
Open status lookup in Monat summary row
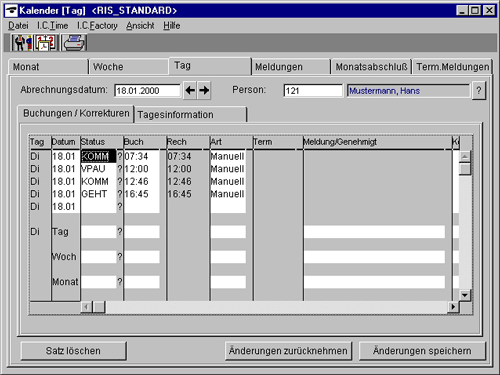pos(120,282)
